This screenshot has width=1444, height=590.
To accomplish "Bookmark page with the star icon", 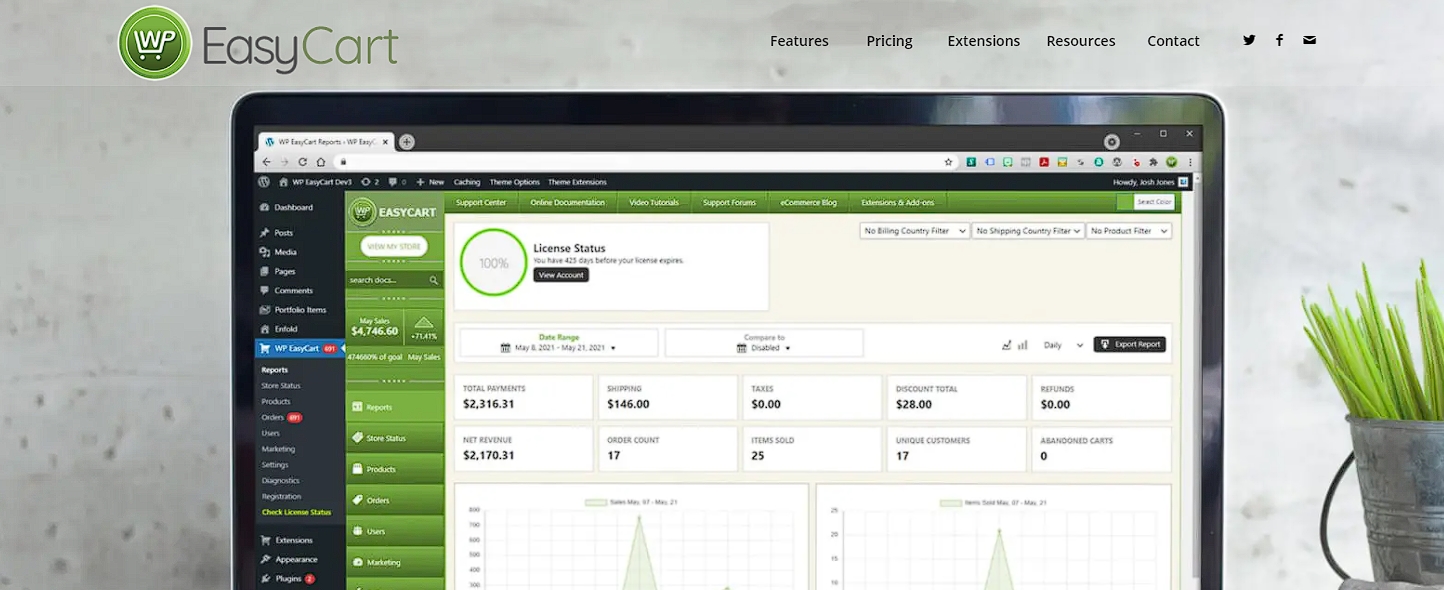I will (949, 162).
